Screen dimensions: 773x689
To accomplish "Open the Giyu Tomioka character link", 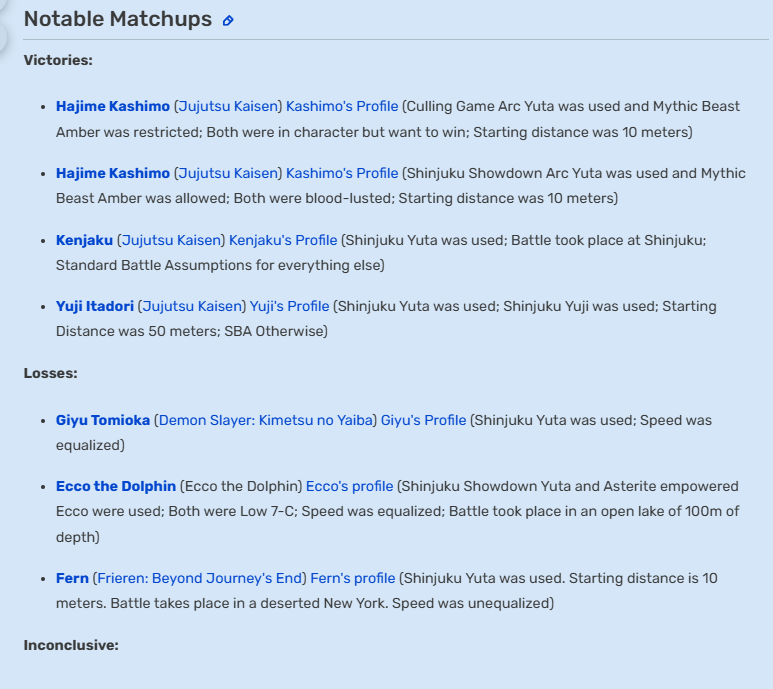I will pos(103,420).
